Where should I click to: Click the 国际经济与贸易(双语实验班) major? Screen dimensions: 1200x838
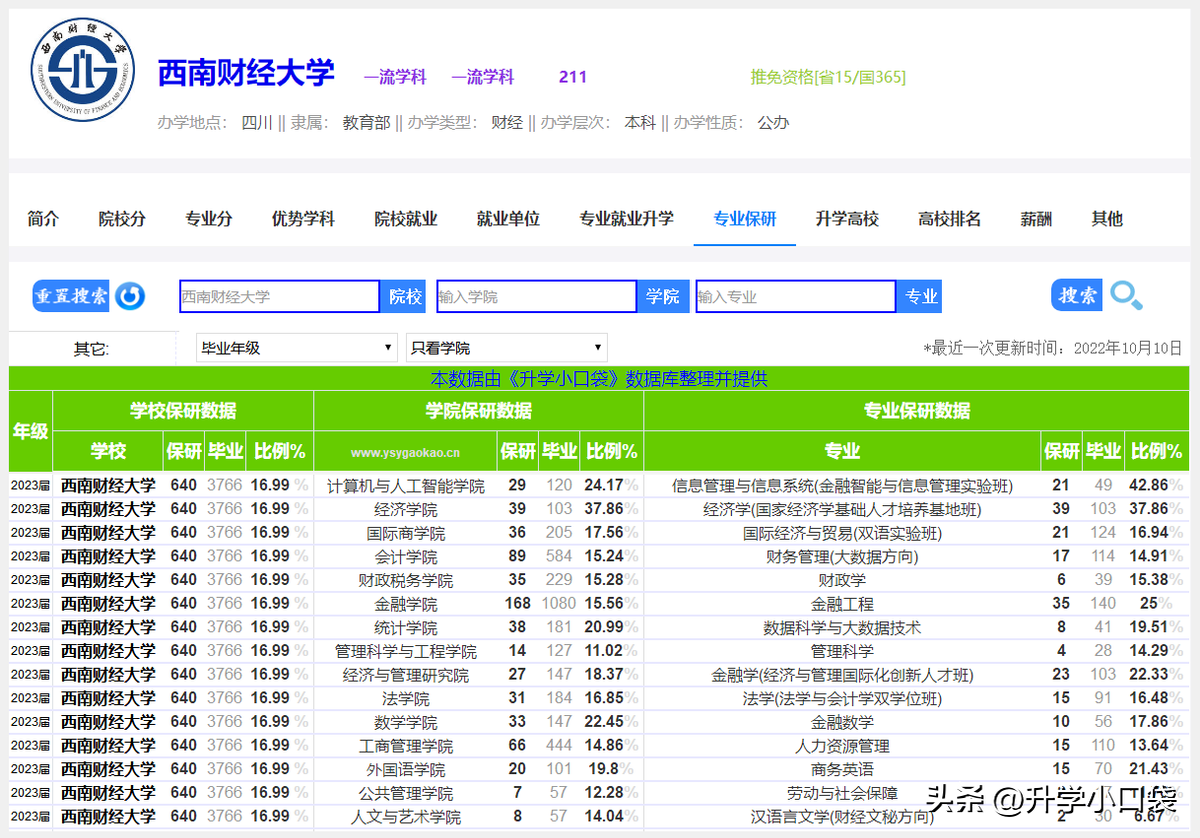tap(842, 533)
